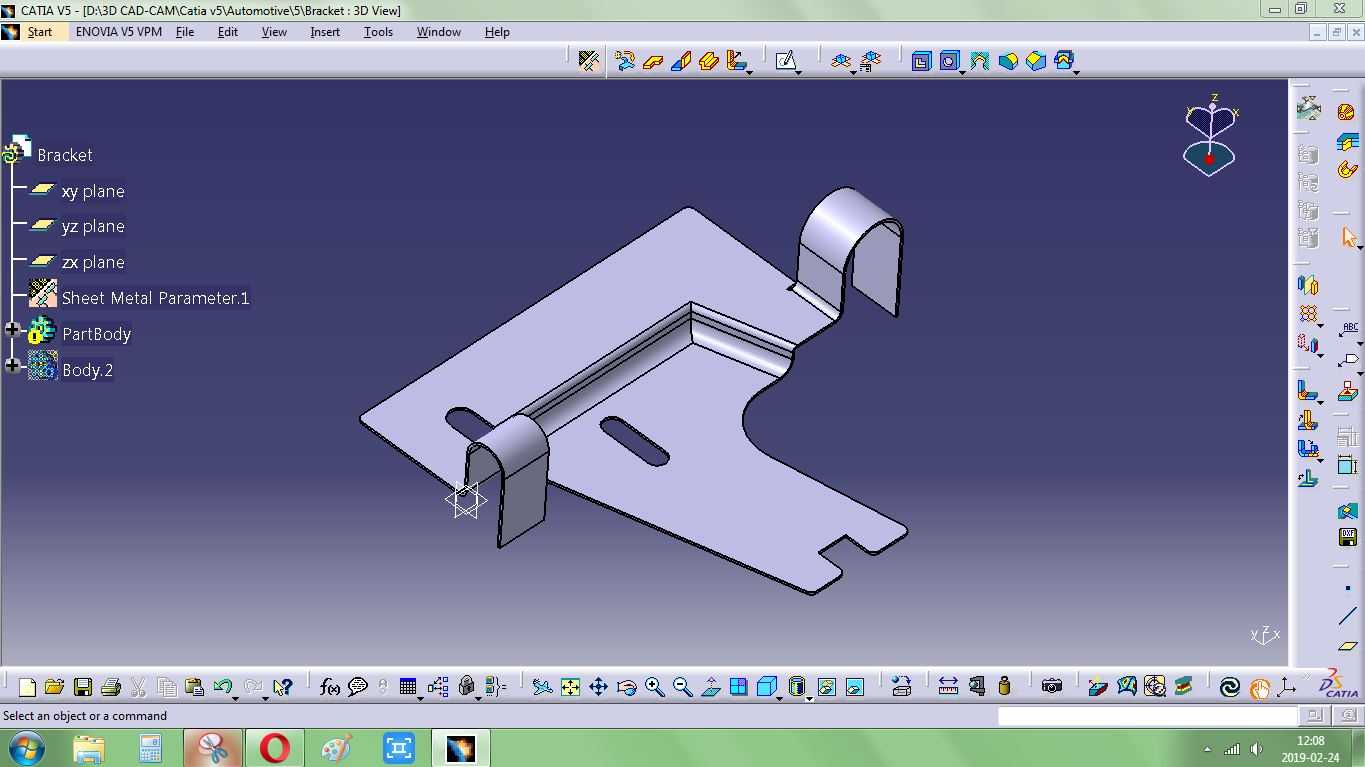Open the Insert menu
Image resolution: width=1365 pixels, height=767 pixels.
click(325, 32)
